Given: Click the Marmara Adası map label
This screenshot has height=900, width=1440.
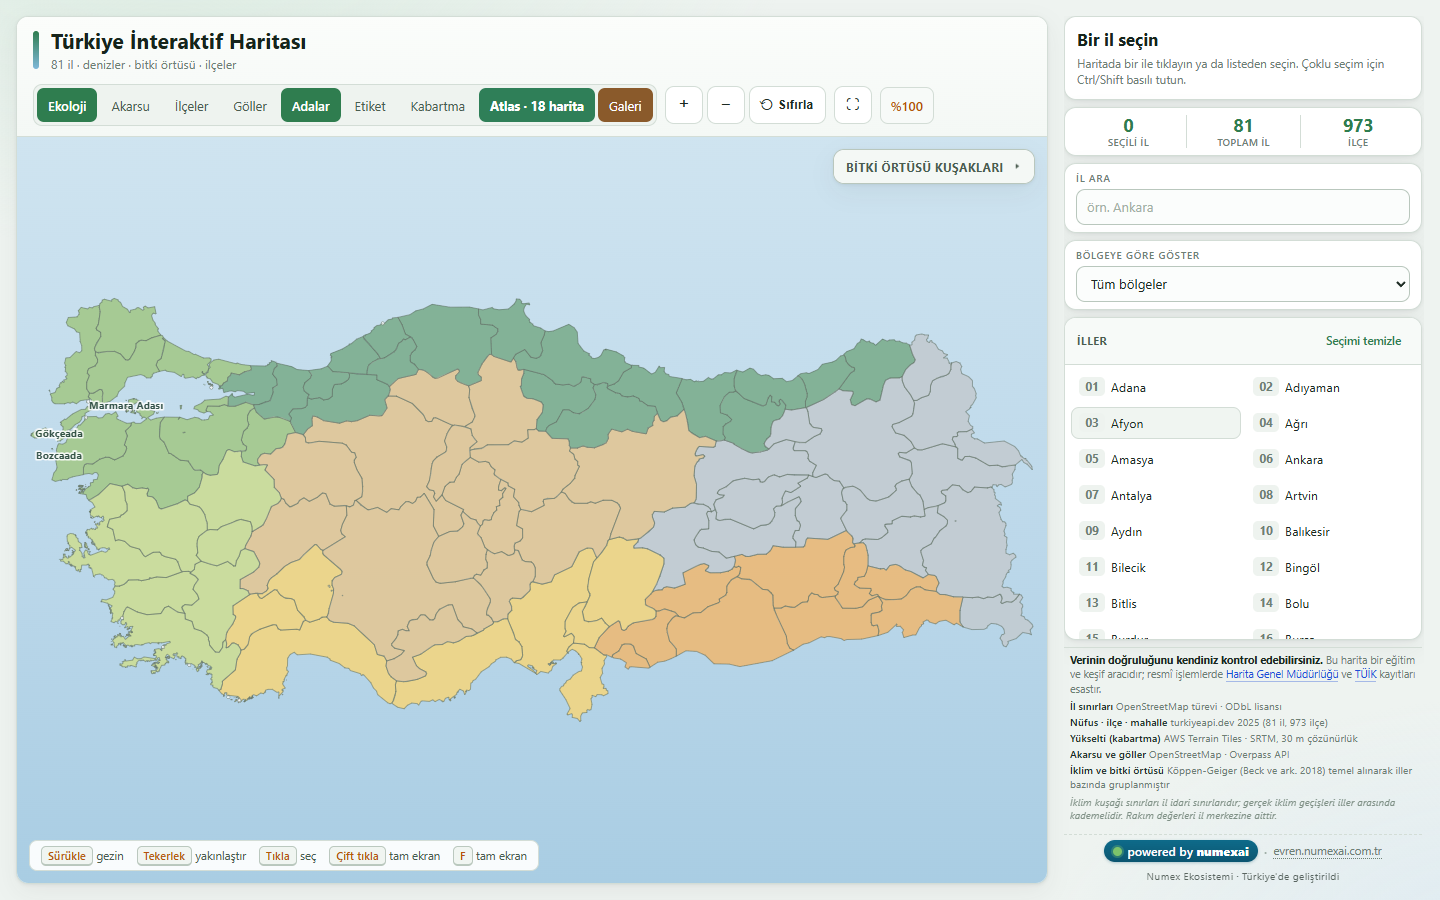Looking at the screenshot, I should (126, 406).
